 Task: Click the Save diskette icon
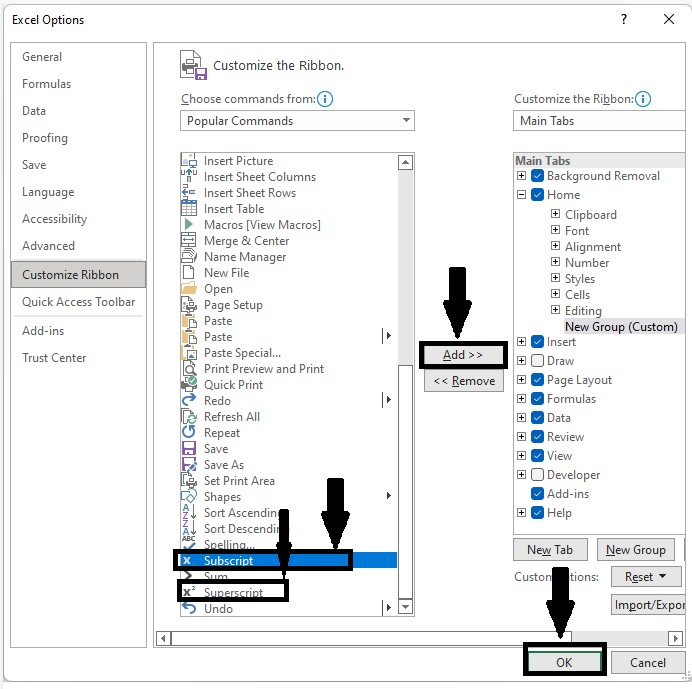189,448
